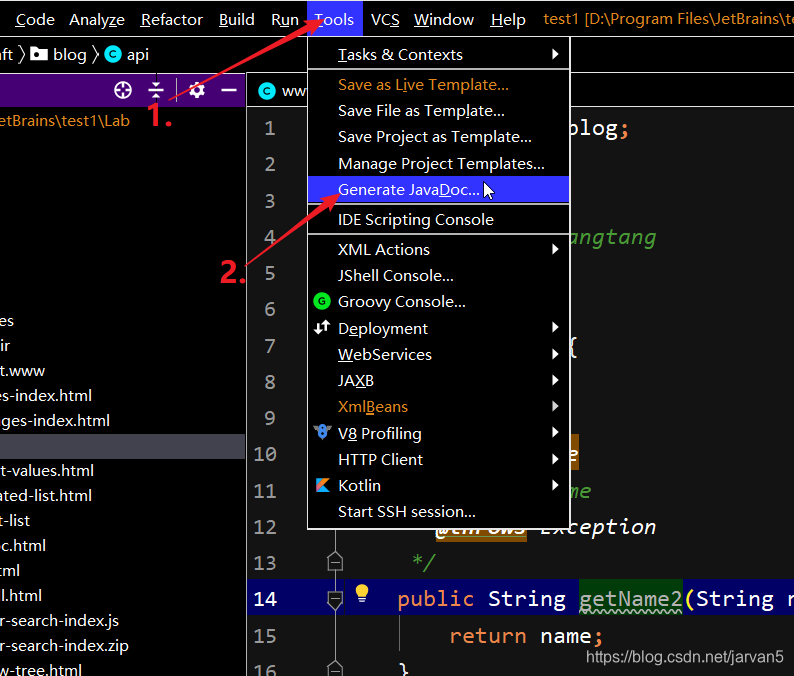Screen dimensions: 794x676
Task: Select ated-list.html in project tree
Action: [x=46, y=495]
